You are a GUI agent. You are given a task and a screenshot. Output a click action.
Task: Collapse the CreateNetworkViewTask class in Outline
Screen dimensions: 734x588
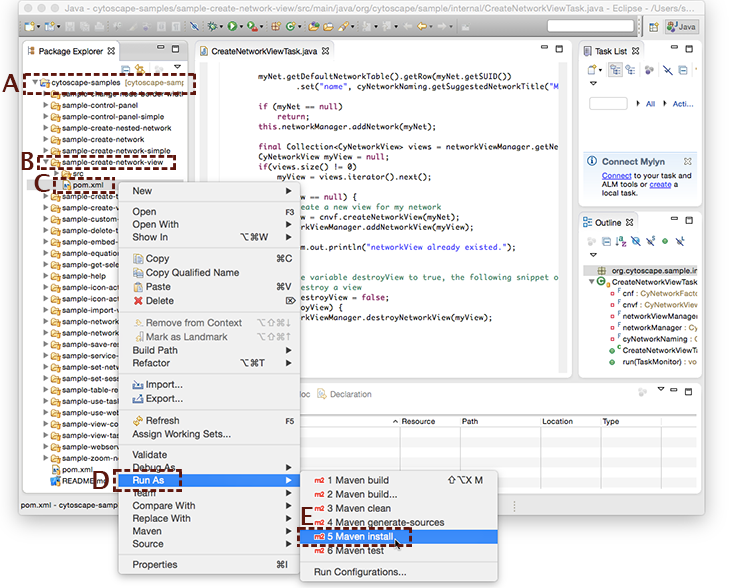tap(592, 281)
